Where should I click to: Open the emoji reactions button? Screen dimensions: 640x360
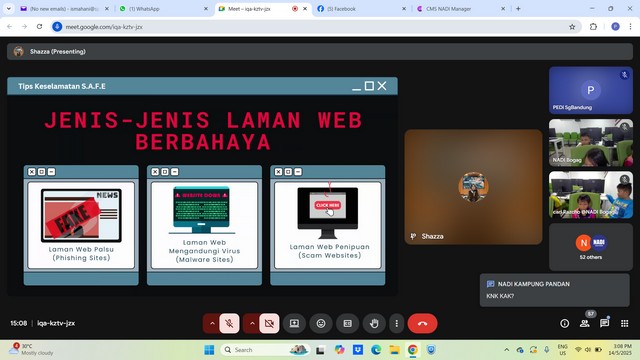point(321,323)
